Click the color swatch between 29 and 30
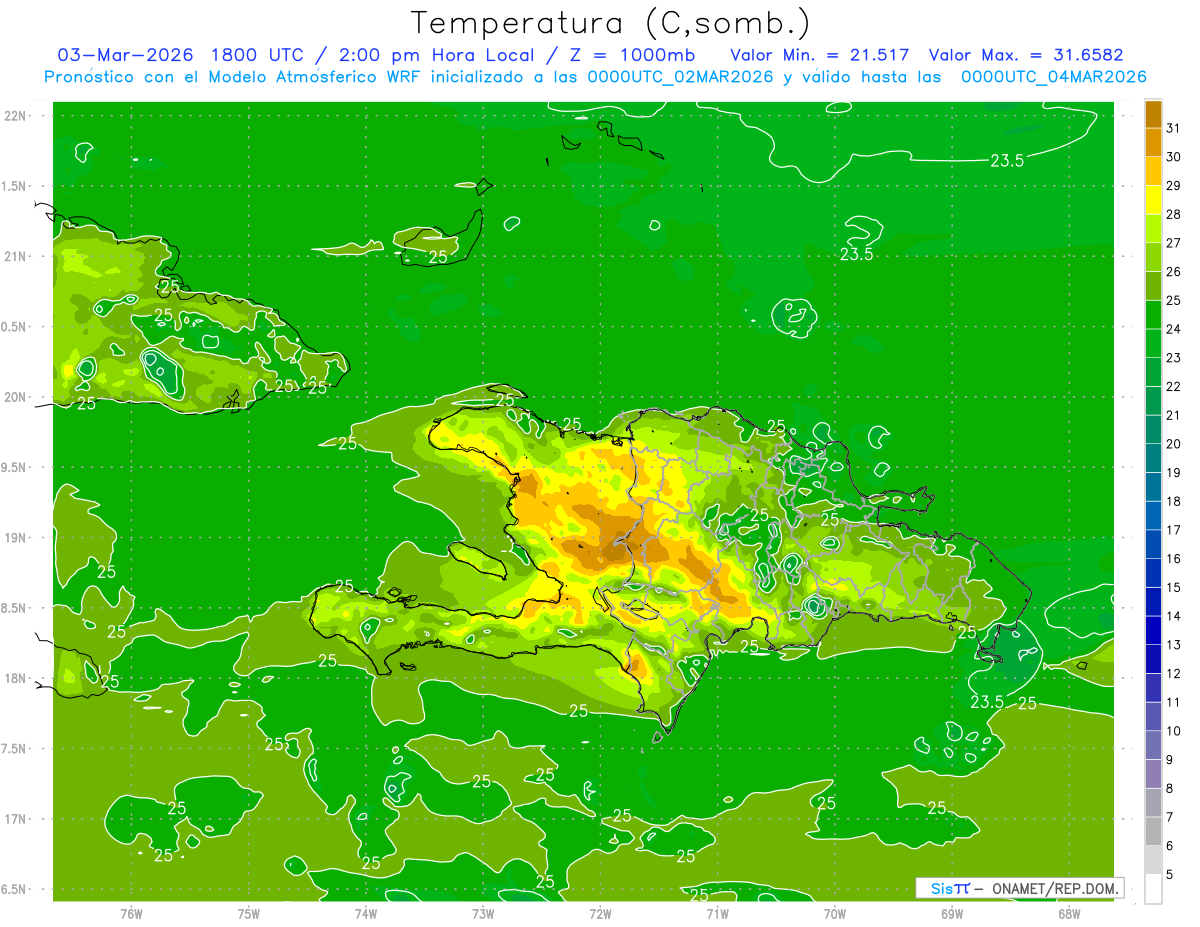 point(1153,171)
